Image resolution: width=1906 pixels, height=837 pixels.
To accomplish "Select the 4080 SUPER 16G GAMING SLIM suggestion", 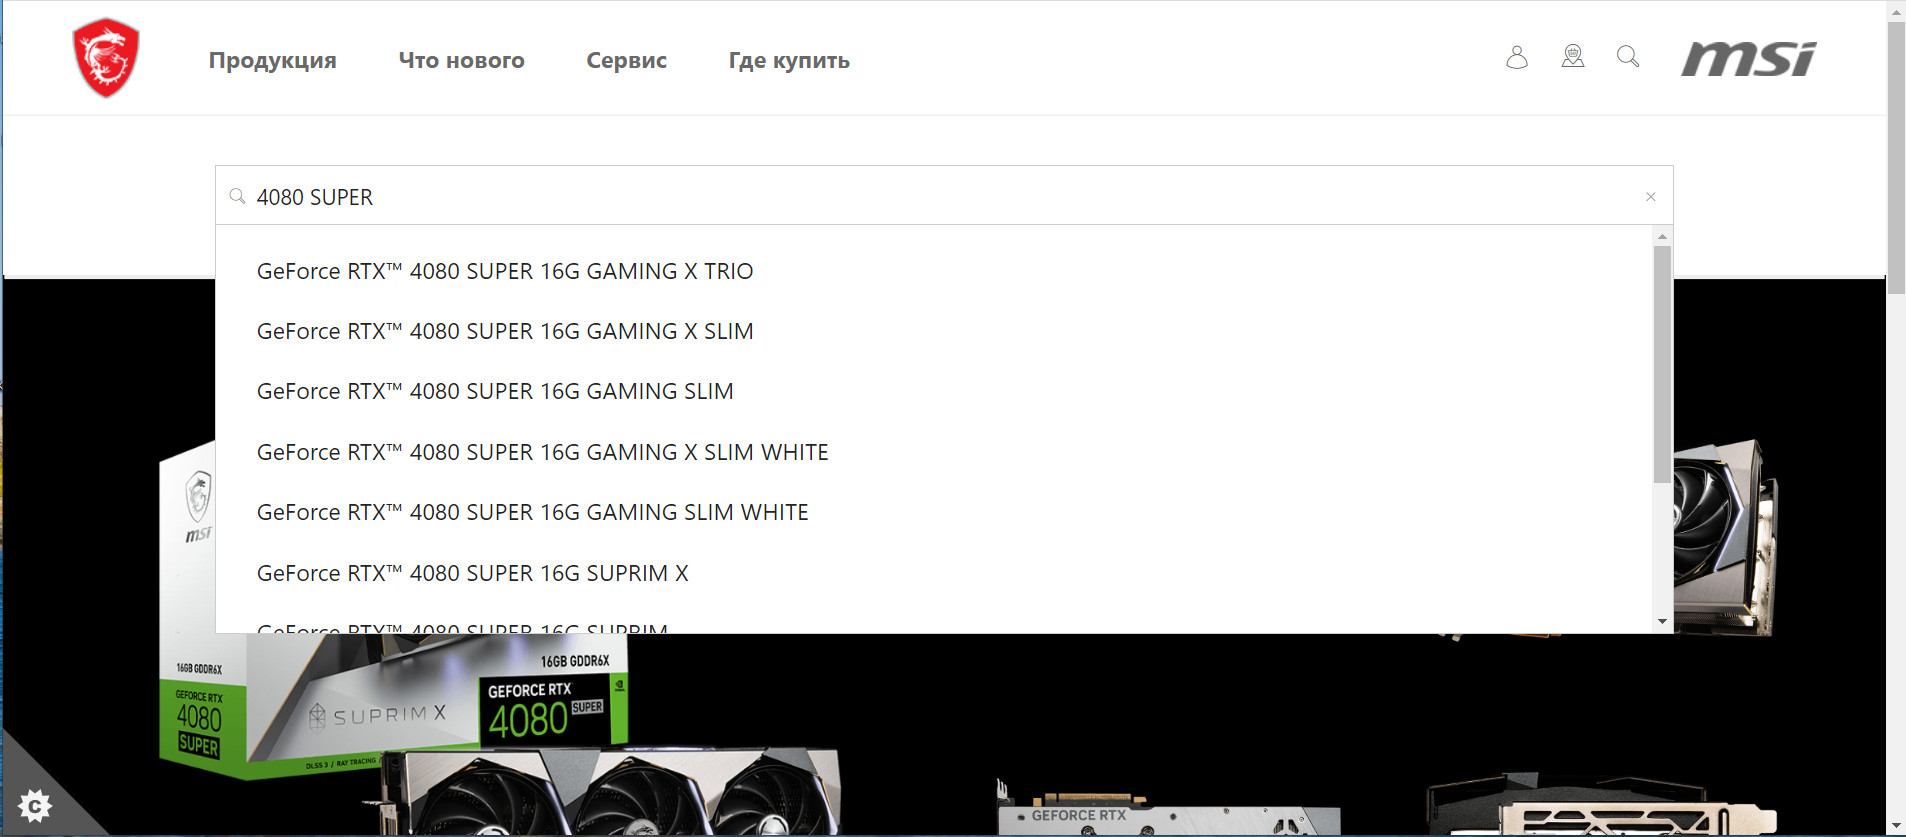I will coord(495,391).
